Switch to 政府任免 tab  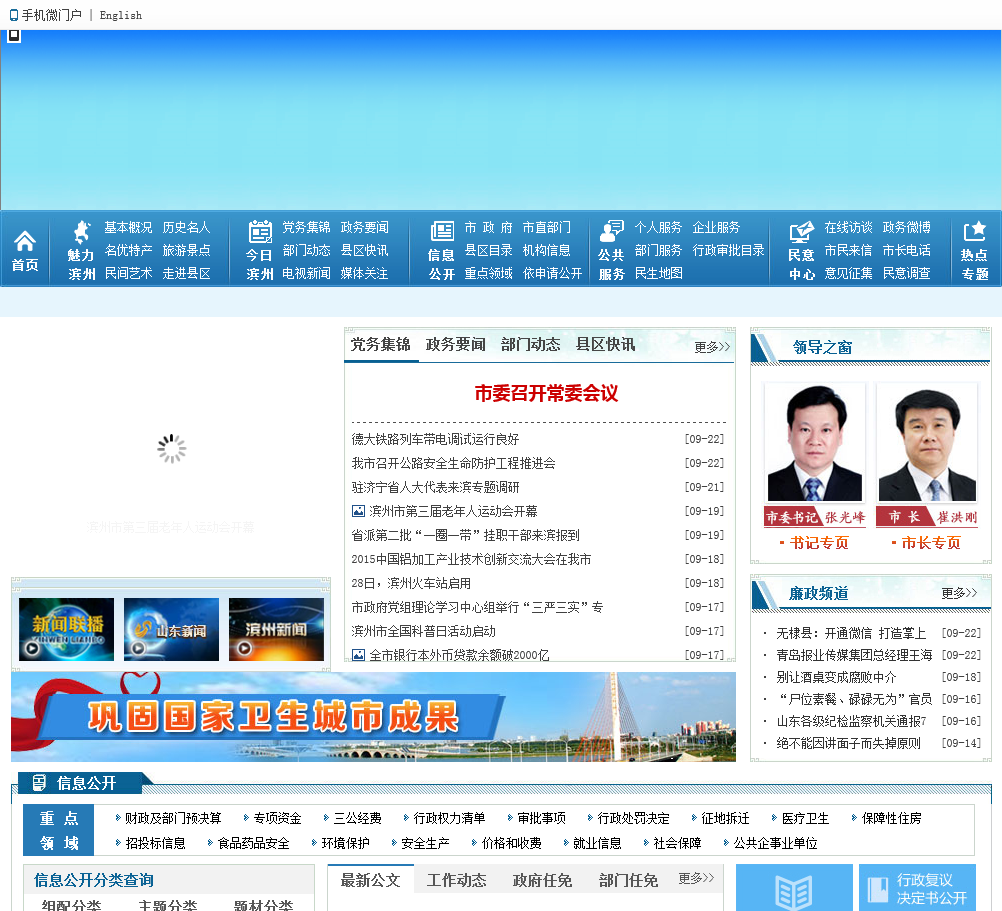point(543,881)
